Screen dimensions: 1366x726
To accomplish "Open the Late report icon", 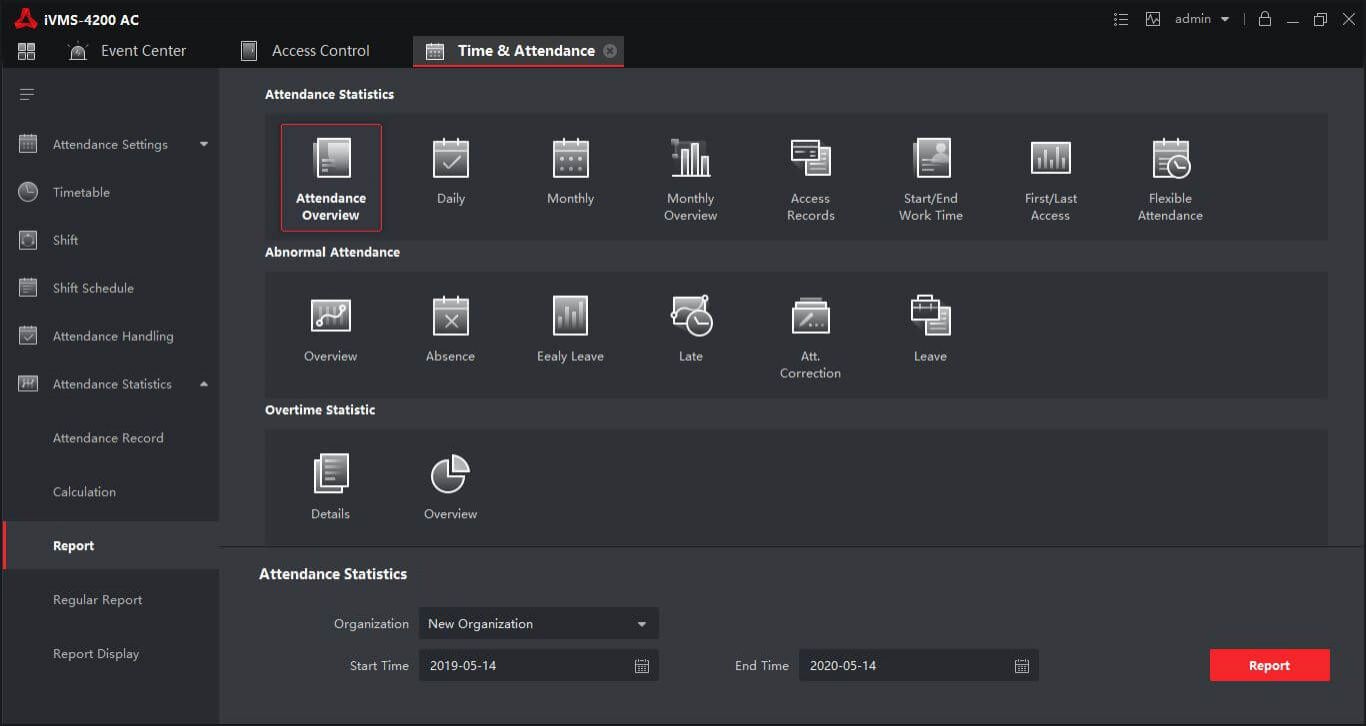I will (691, 316).
